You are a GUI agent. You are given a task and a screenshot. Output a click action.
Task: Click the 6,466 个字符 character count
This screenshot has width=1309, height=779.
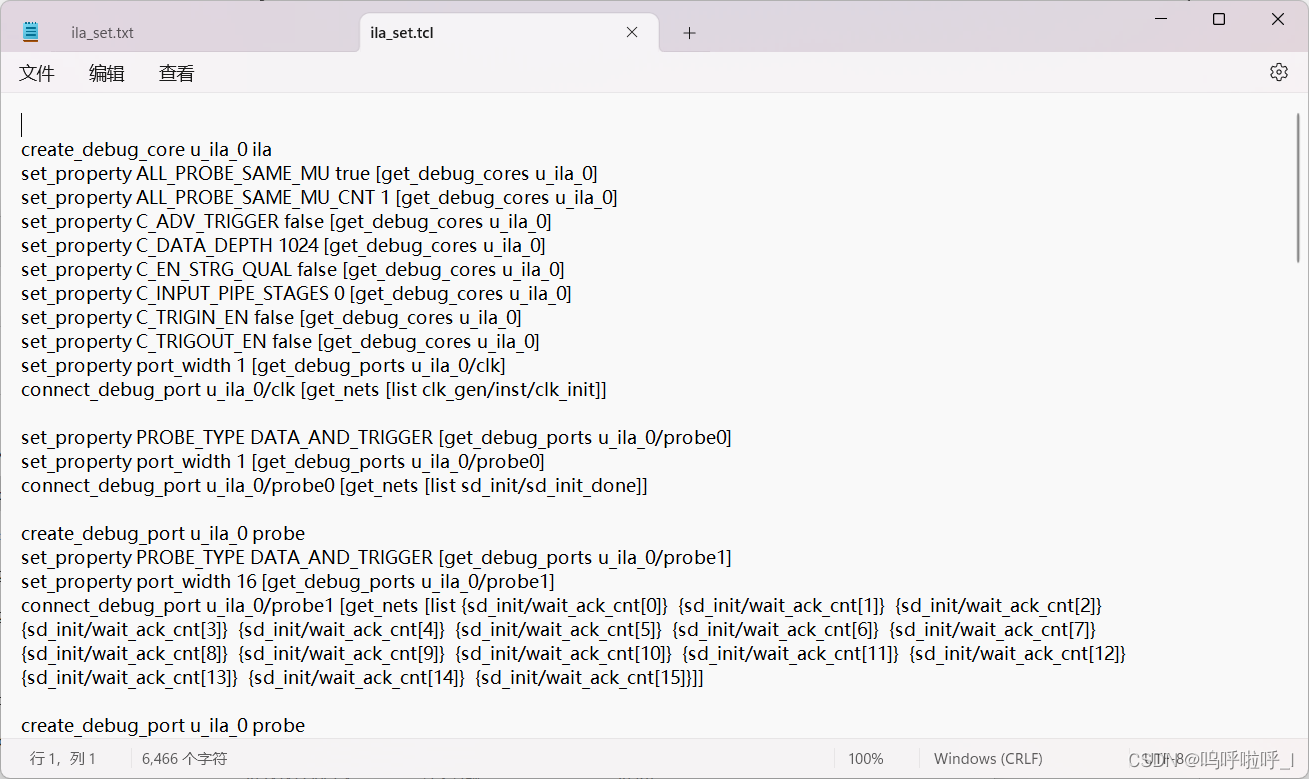point(185,759)
